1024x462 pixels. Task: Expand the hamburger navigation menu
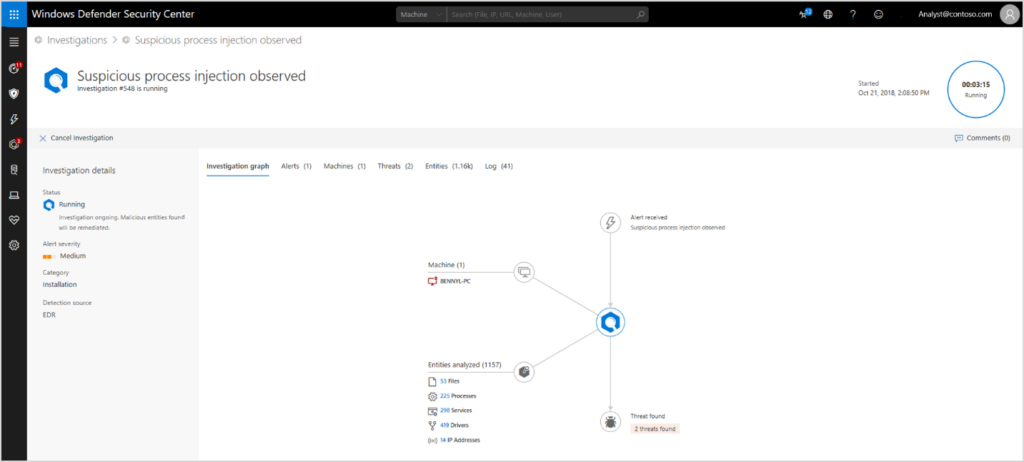tap(14, 42)
